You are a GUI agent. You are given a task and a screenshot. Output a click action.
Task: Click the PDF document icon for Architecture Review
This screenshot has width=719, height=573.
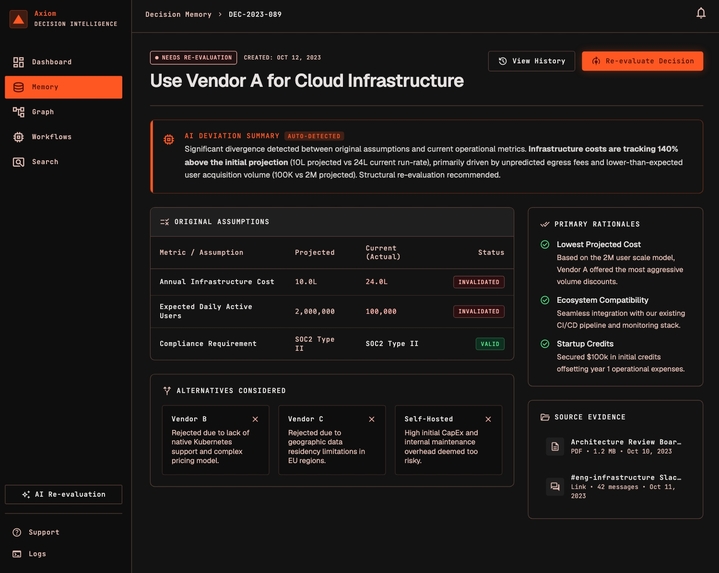[x=555, y=446]
